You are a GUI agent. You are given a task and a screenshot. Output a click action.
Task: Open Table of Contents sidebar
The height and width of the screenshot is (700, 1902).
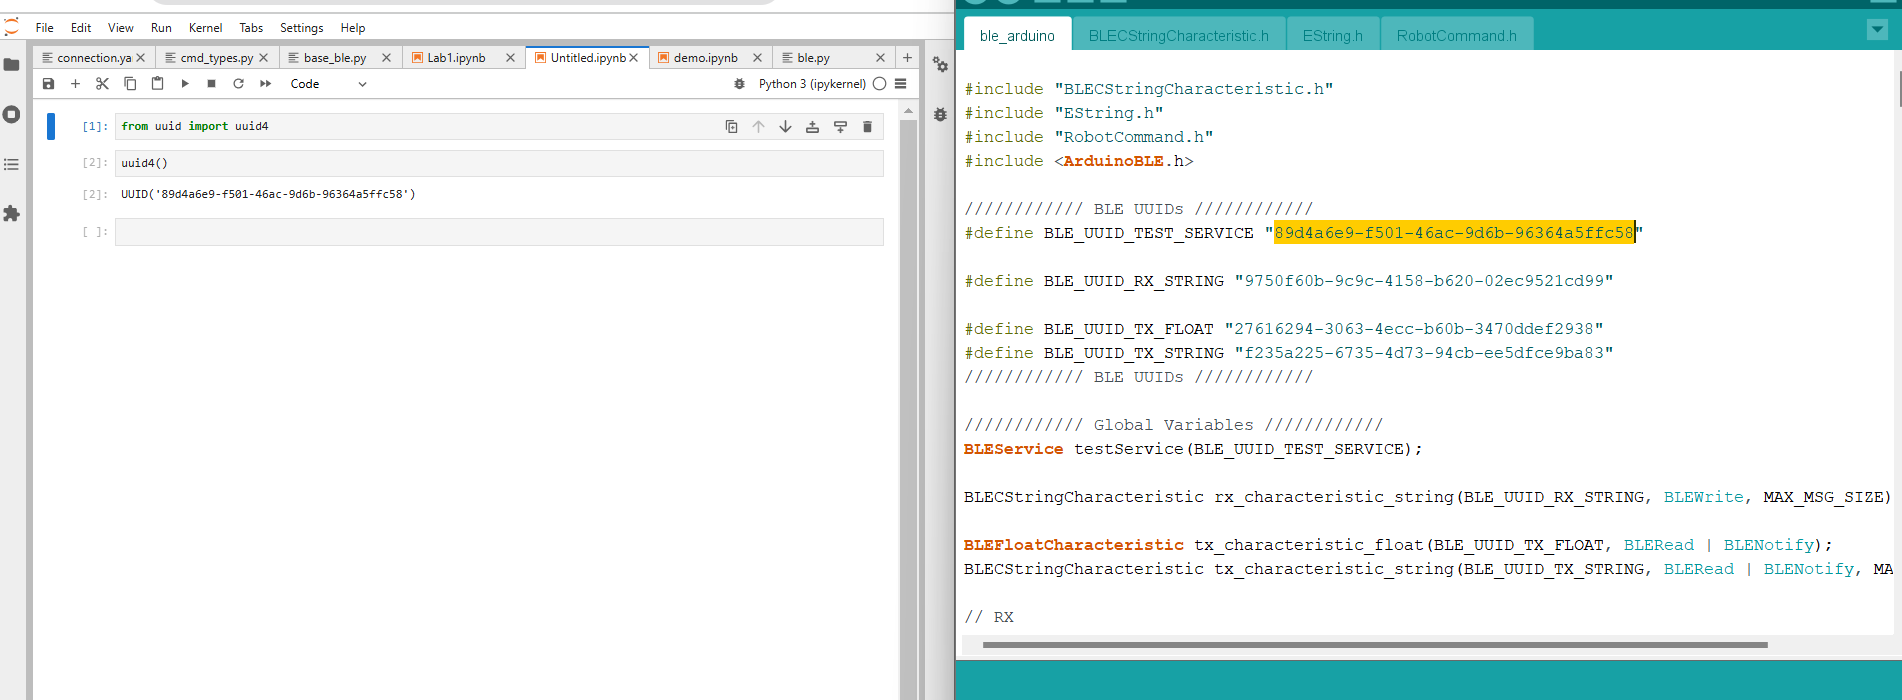coord(12,164)
